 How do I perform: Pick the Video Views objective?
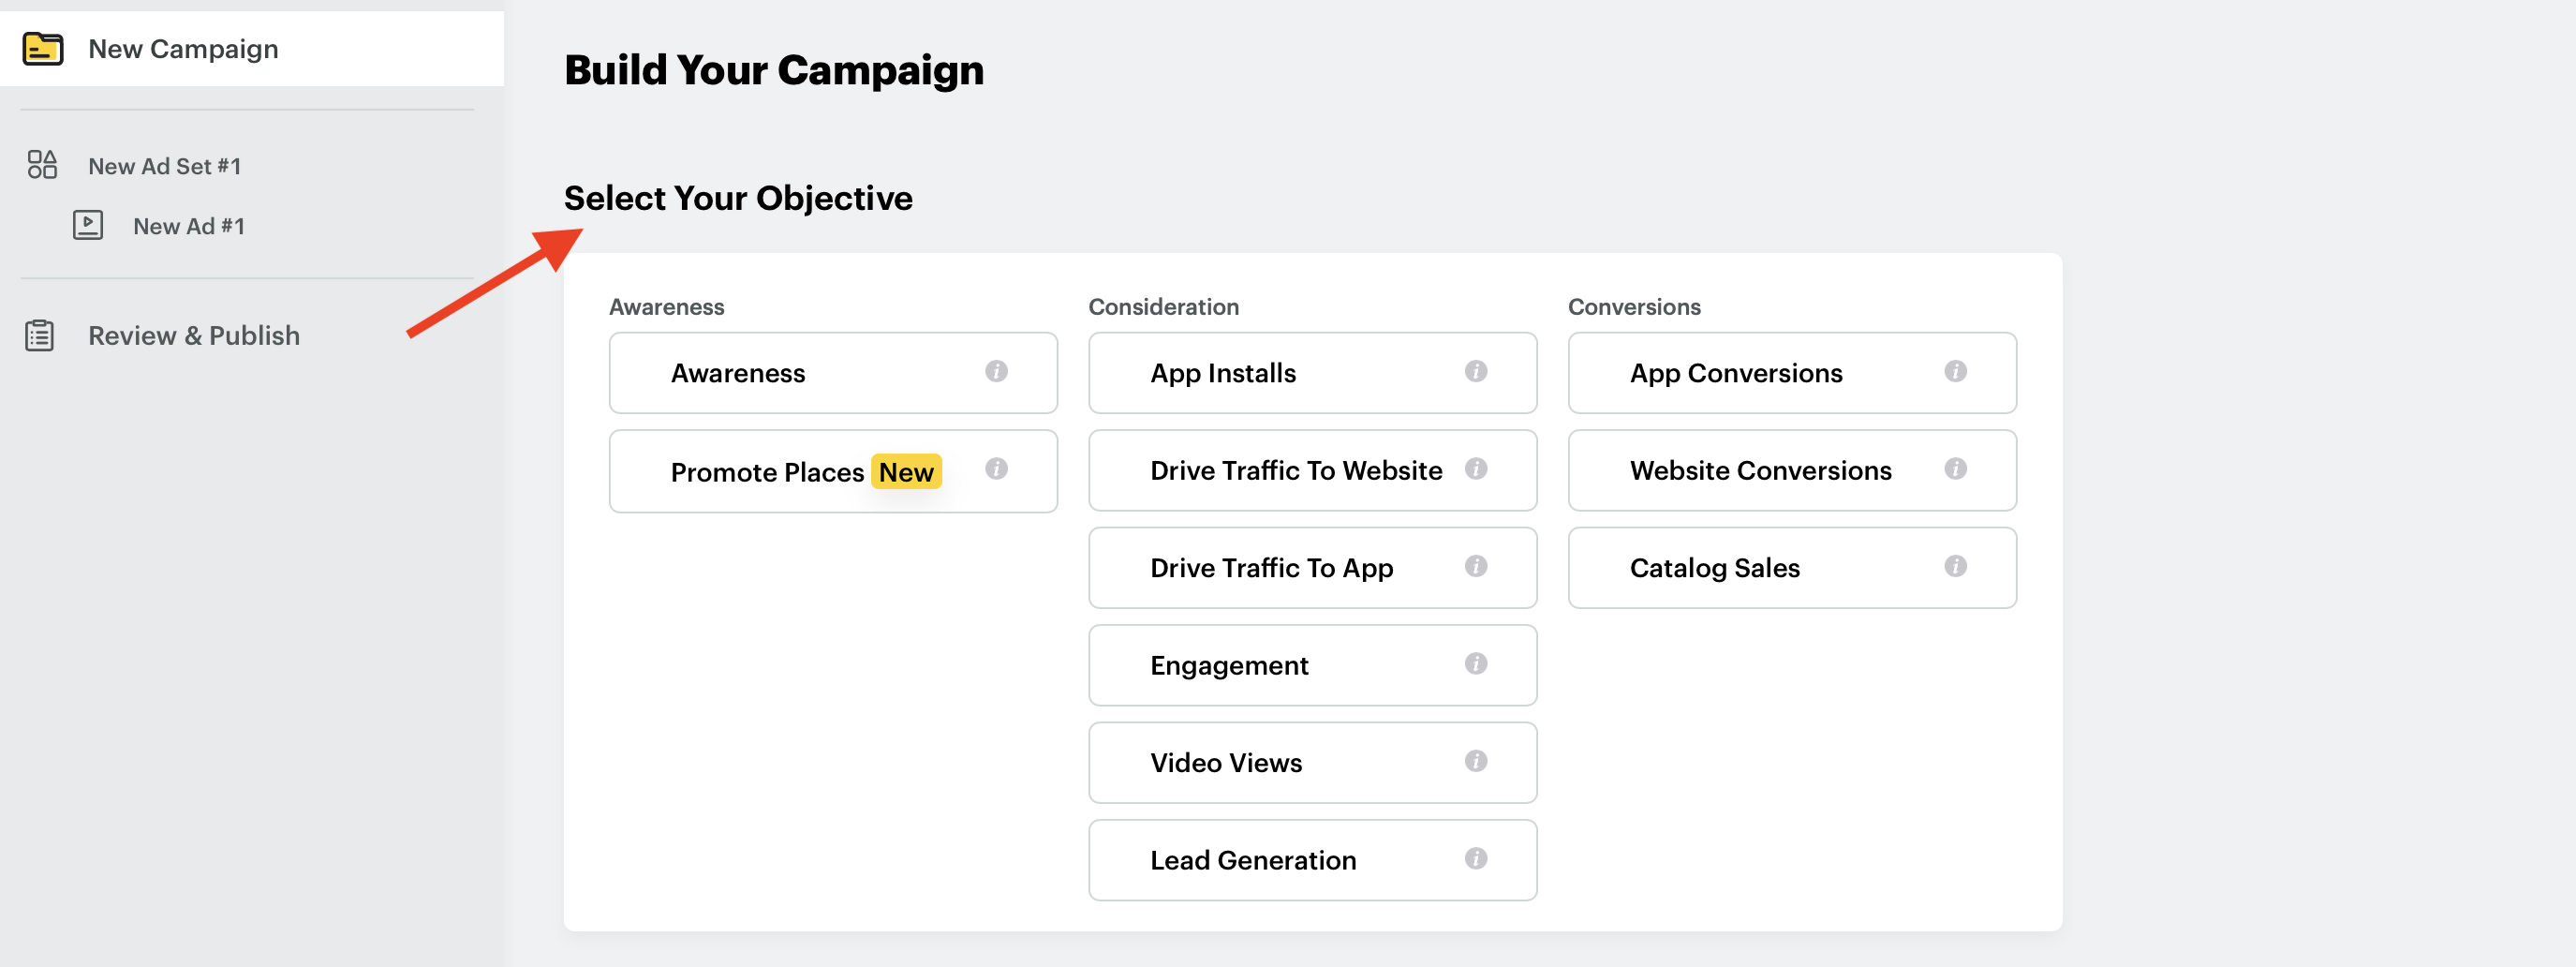(1313, 763)
